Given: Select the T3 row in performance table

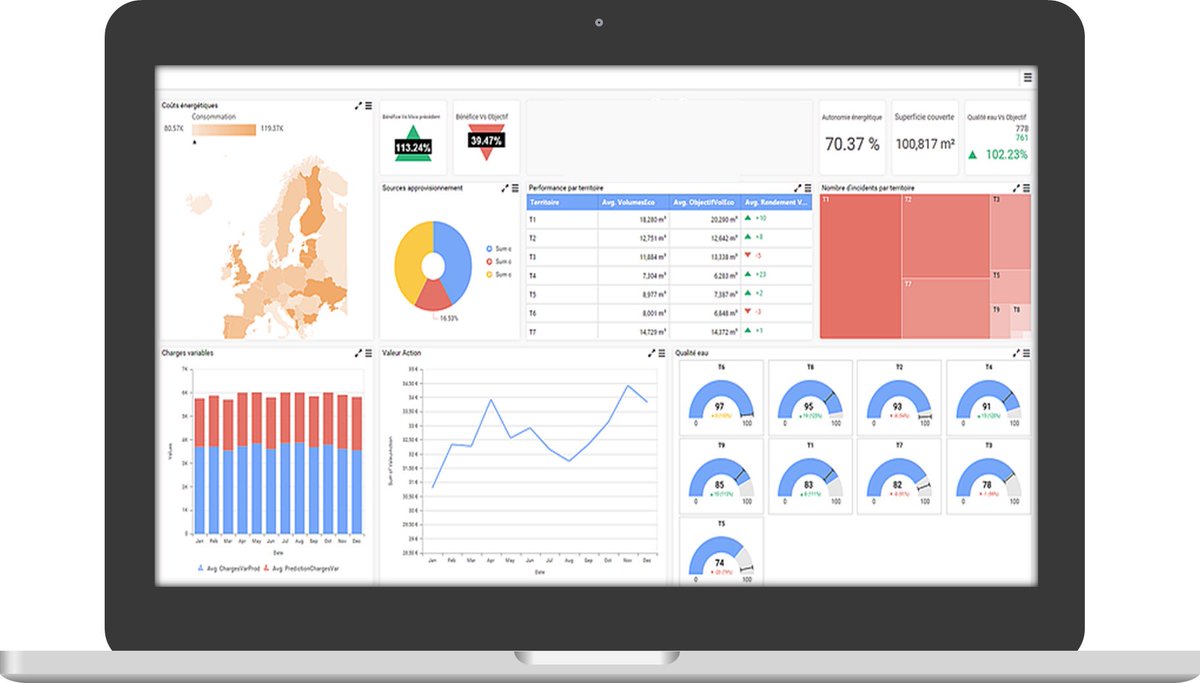Looking at the screenshot, I should point(670,256).
